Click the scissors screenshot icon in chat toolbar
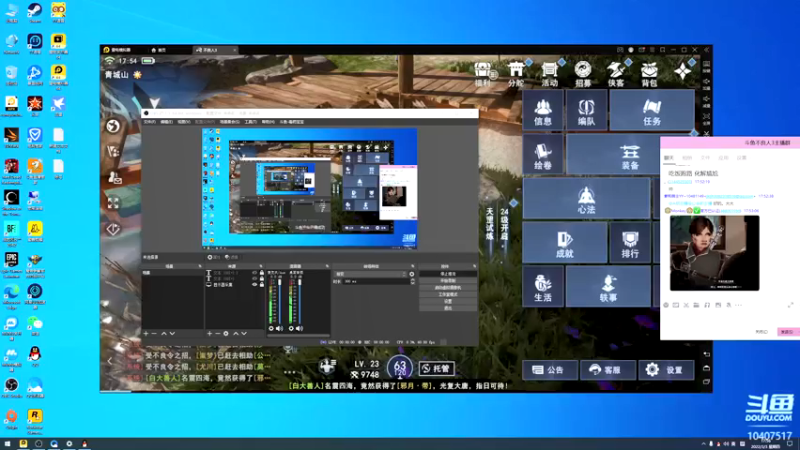Screen dimensions: 800x450 [686, 305]
